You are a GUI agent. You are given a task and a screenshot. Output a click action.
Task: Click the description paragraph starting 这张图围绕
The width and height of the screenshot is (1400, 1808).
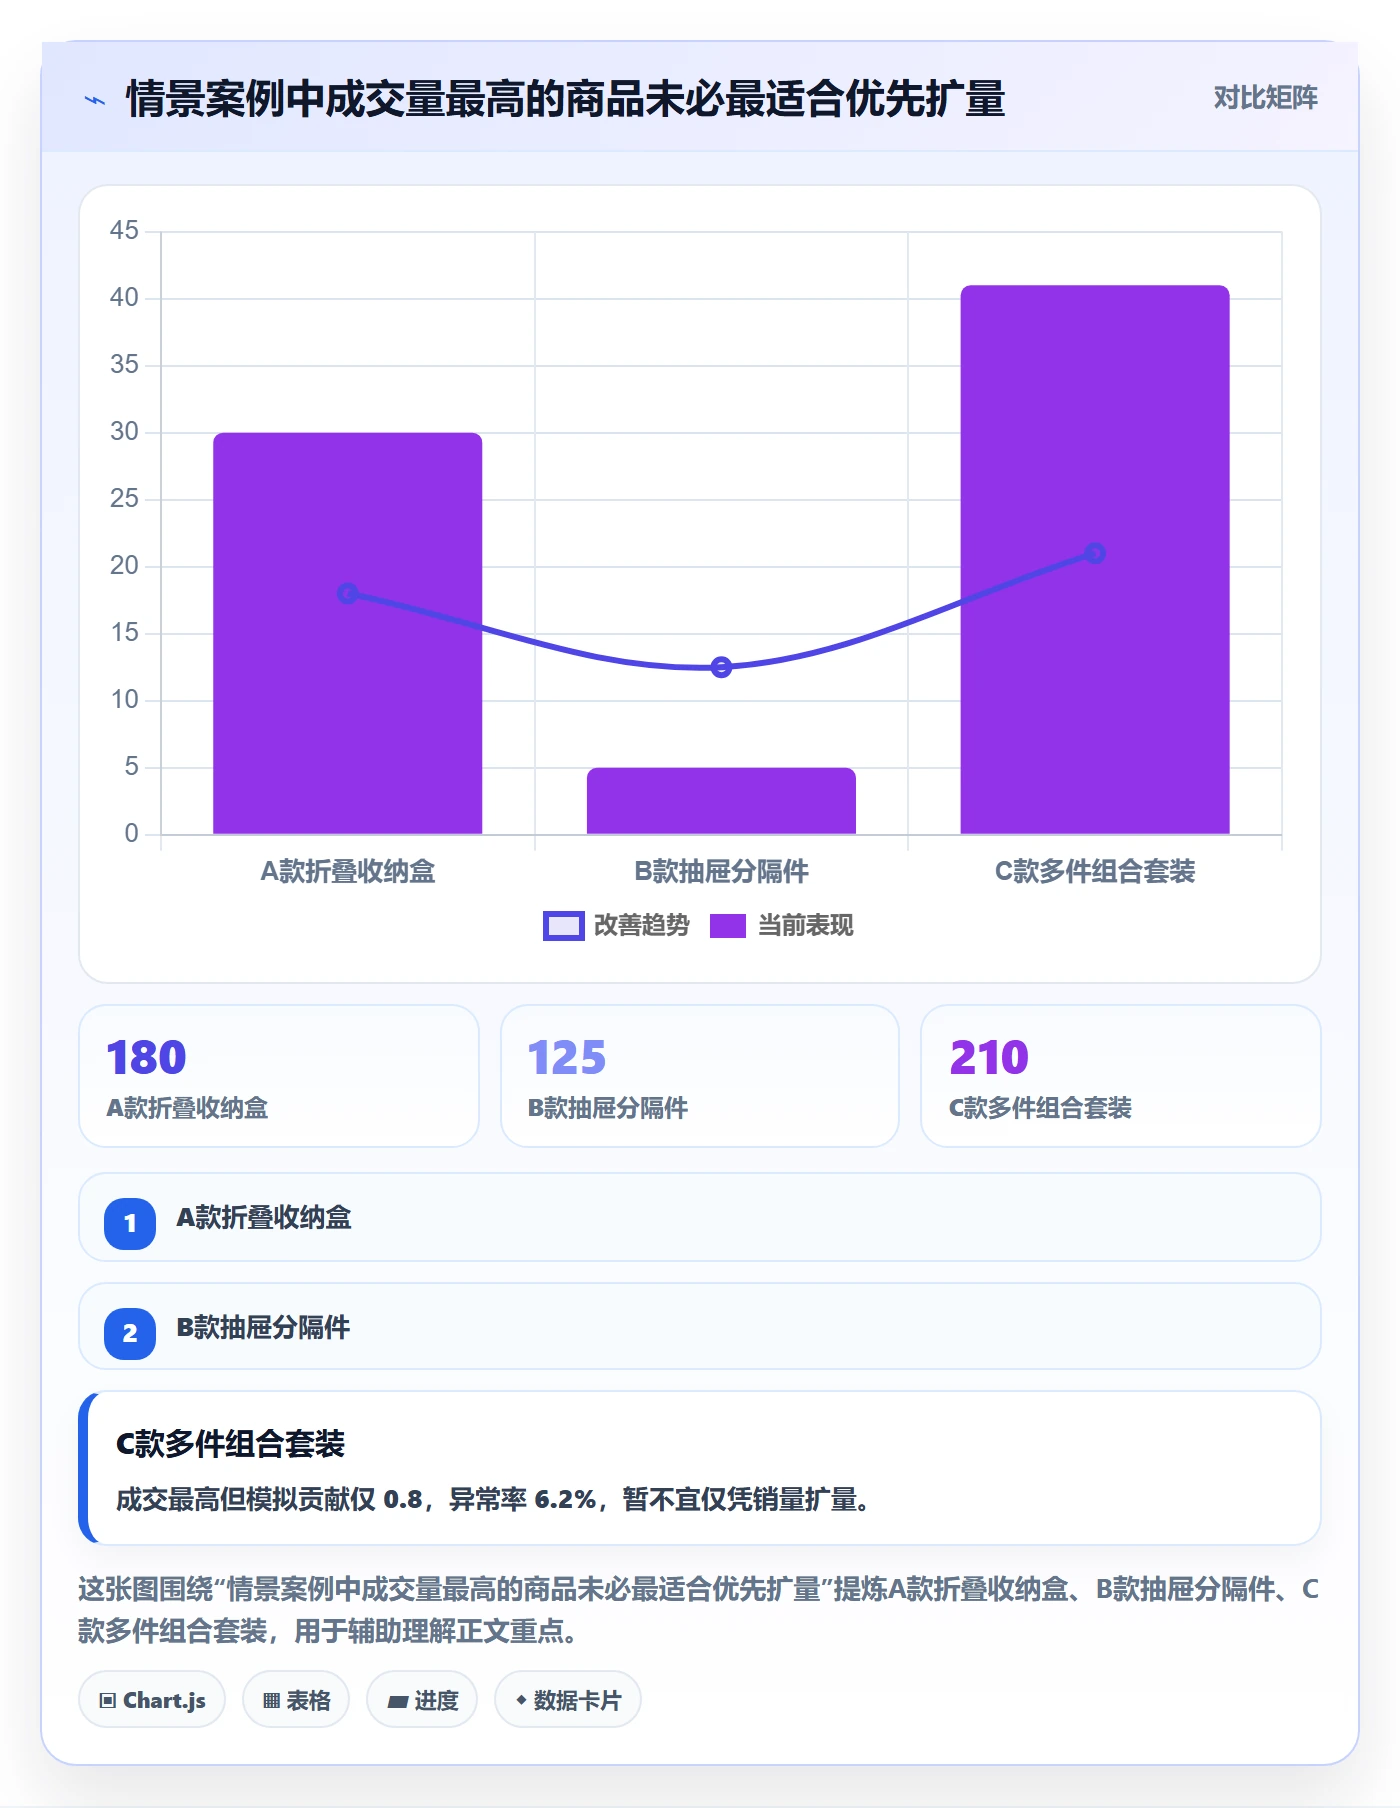pyautogui.click(x=699, y=1610)
